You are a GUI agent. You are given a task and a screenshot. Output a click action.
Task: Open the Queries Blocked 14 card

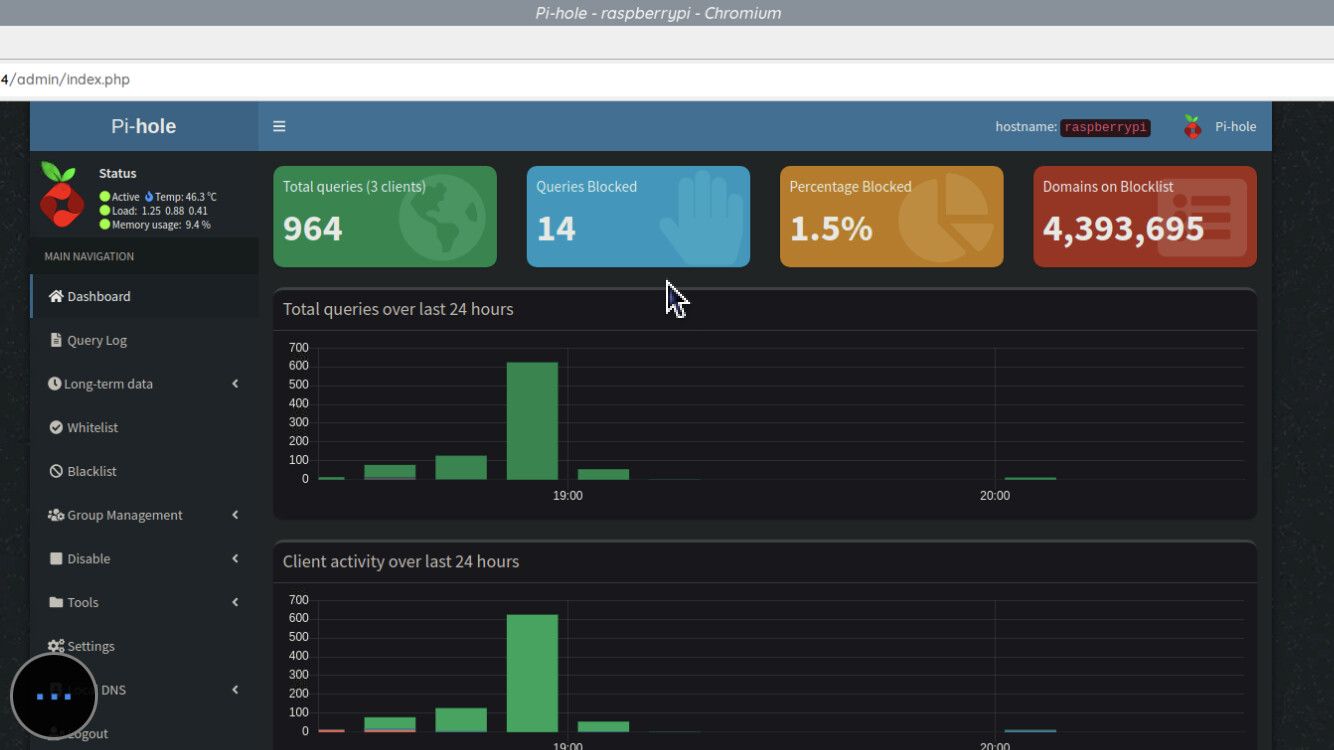[x=638, y=217]
